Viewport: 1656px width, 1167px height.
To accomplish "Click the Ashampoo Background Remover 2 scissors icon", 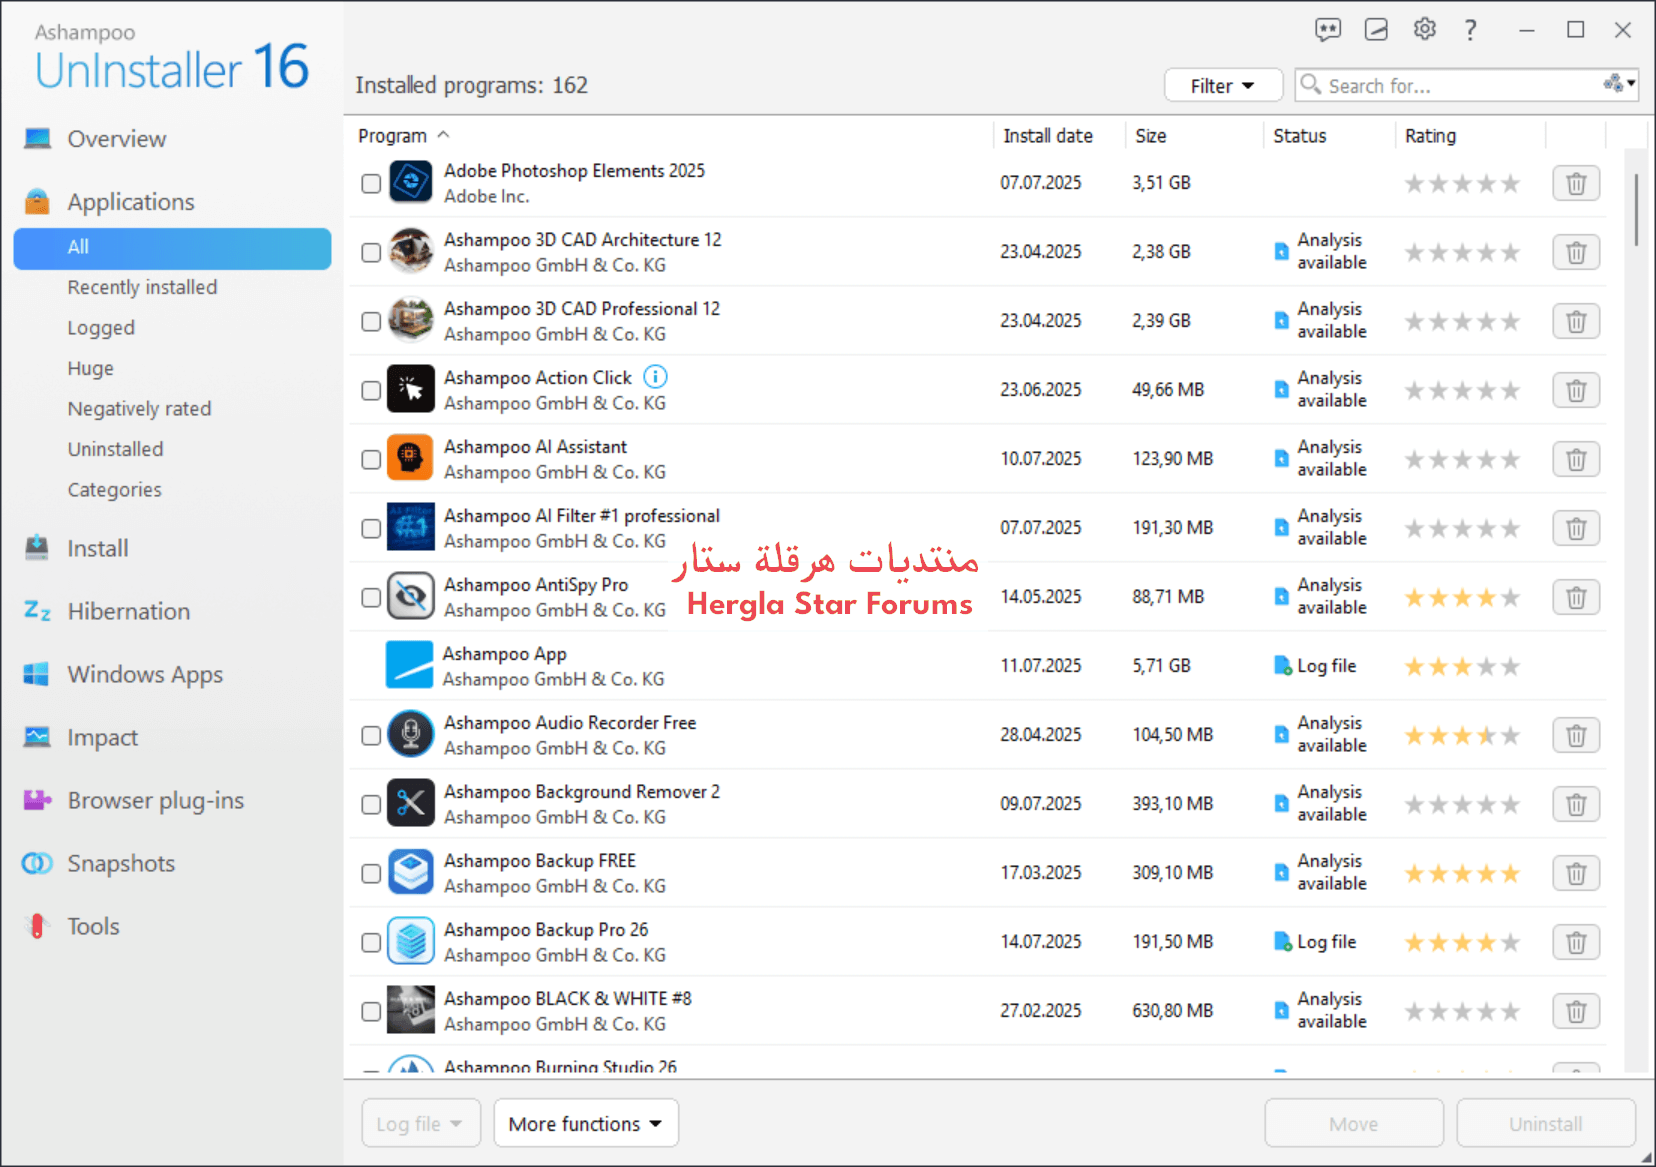I will (410, 803).
